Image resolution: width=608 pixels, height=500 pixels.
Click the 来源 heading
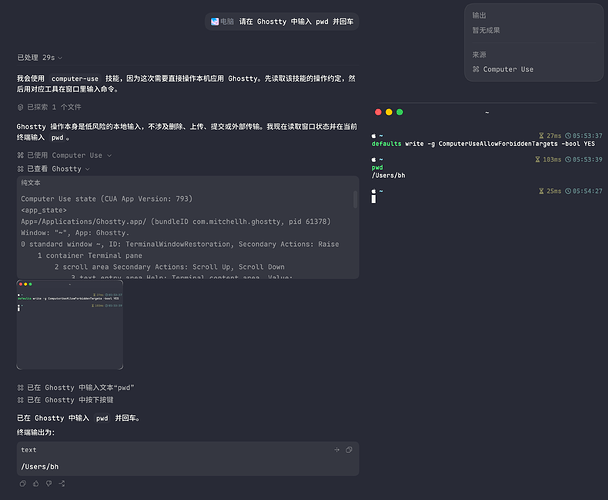pos(479,55)
